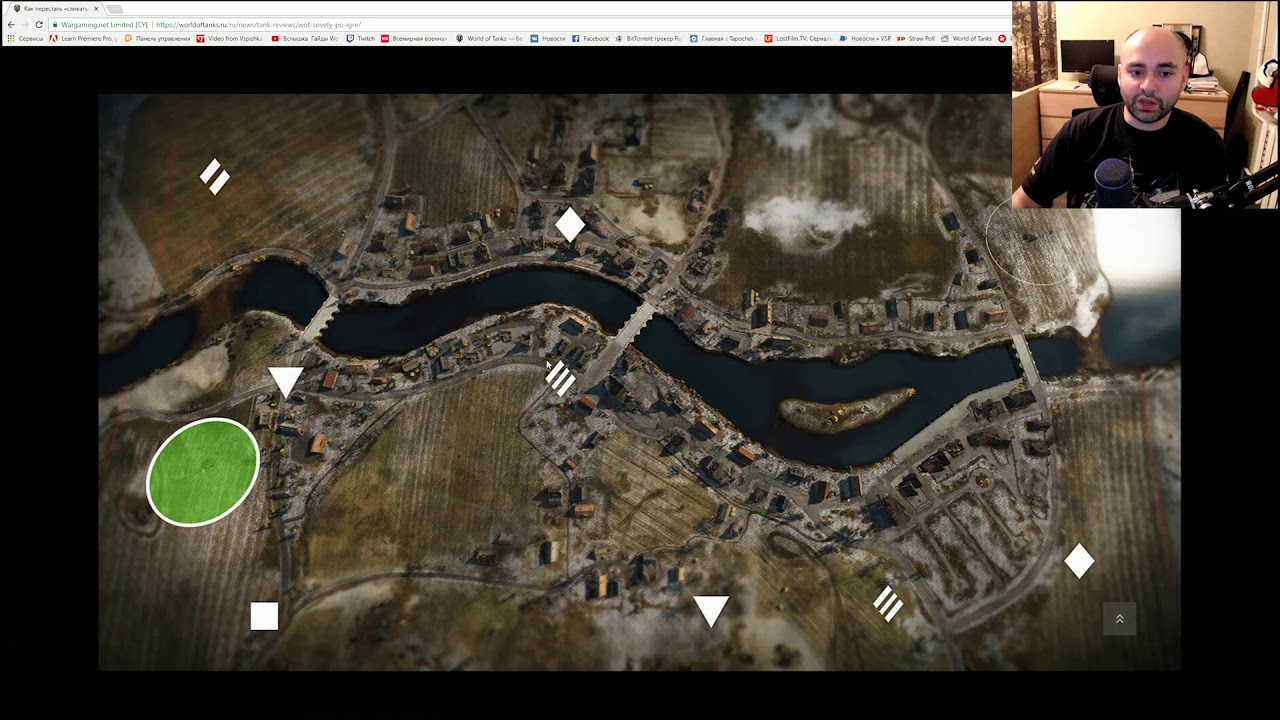Go back with the browser back arrow
Viewport: 1280px width, 720px height.
pyautogui.click(x=11, y=24)
